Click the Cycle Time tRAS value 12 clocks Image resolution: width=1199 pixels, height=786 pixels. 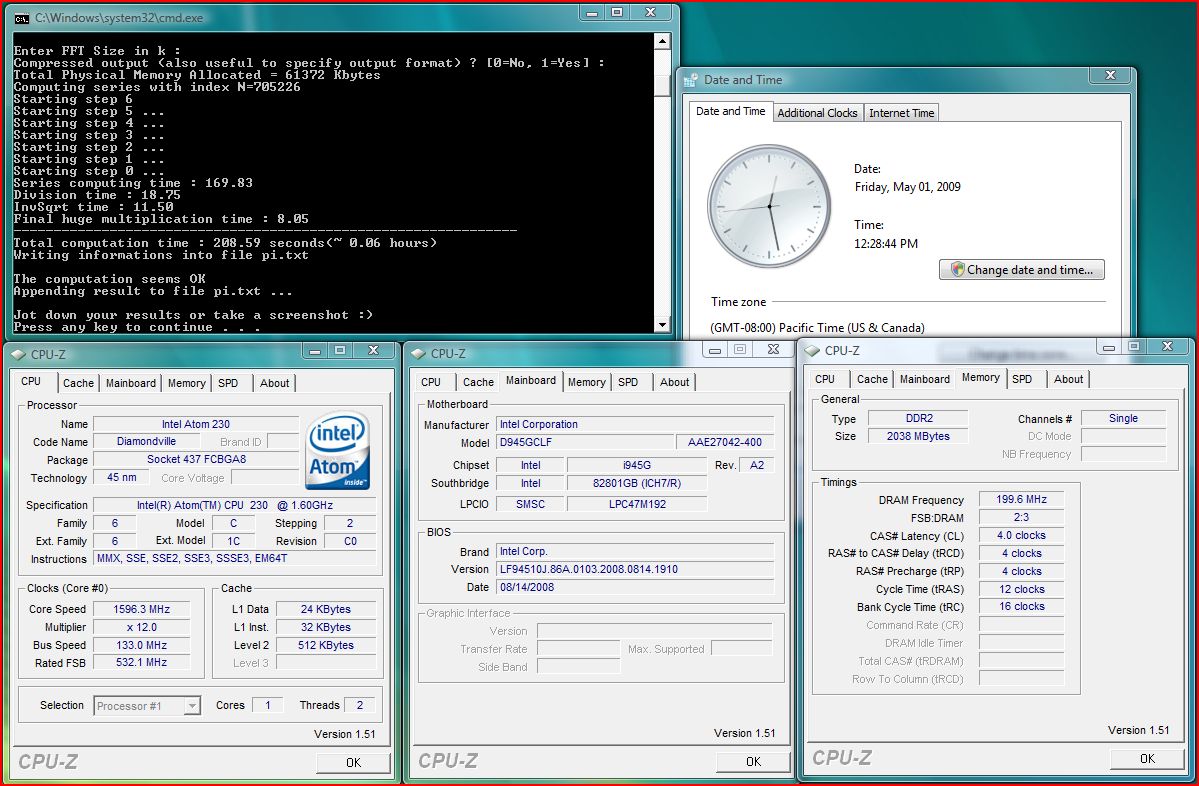pyautogui.click(x=1022, y=590)
